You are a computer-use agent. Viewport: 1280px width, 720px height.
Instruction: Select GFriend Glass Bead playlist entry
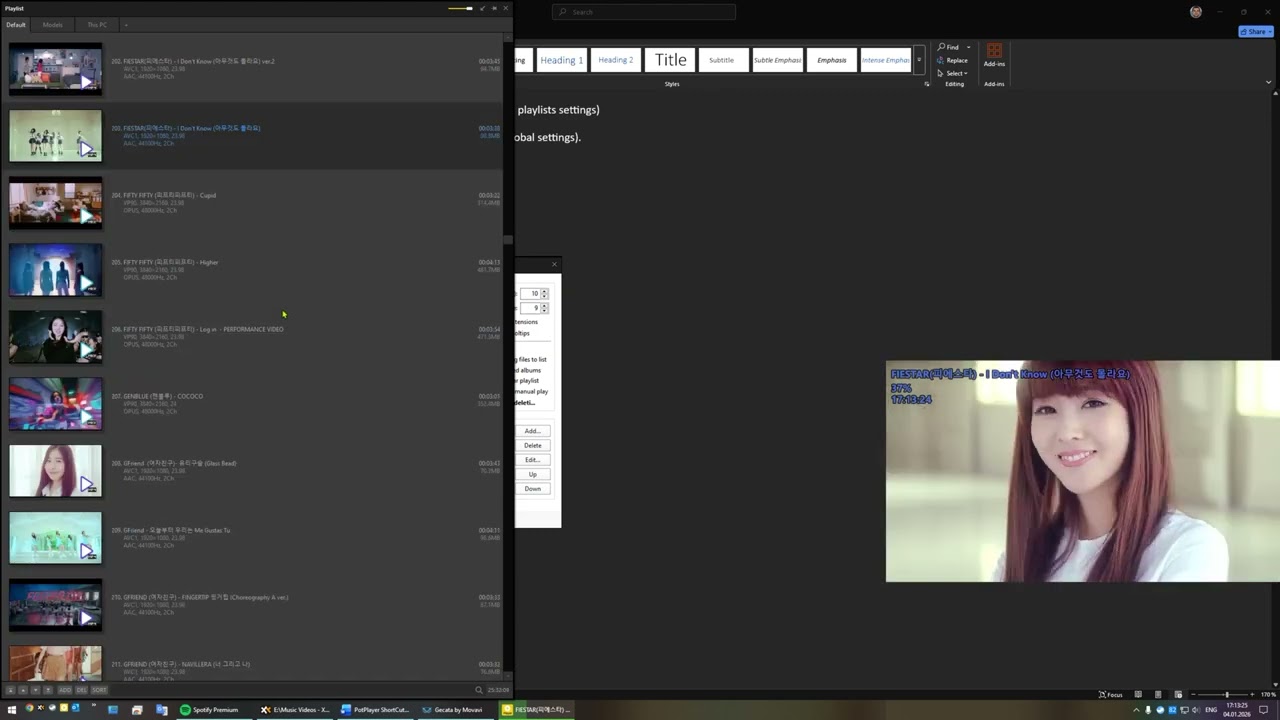[x=253, y=470]
